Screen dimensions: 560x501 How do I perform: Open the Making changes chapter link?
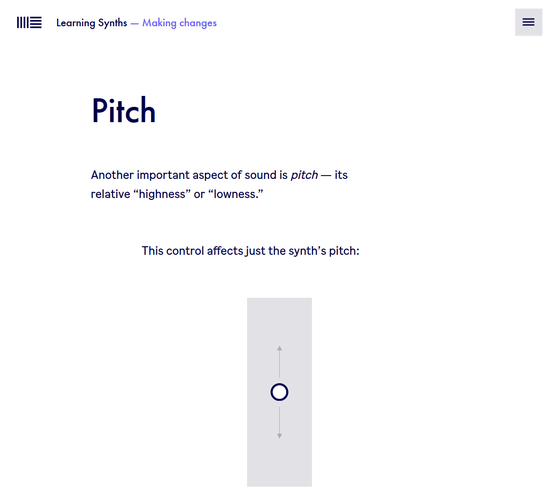(179, 23)
